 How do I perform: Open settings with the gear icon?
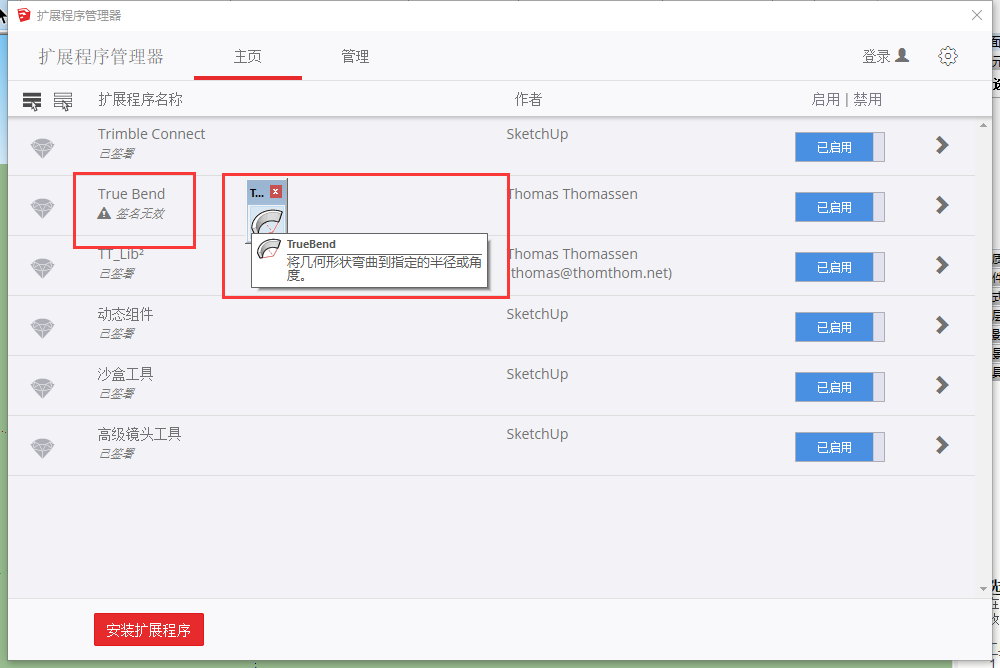point(948,56)
